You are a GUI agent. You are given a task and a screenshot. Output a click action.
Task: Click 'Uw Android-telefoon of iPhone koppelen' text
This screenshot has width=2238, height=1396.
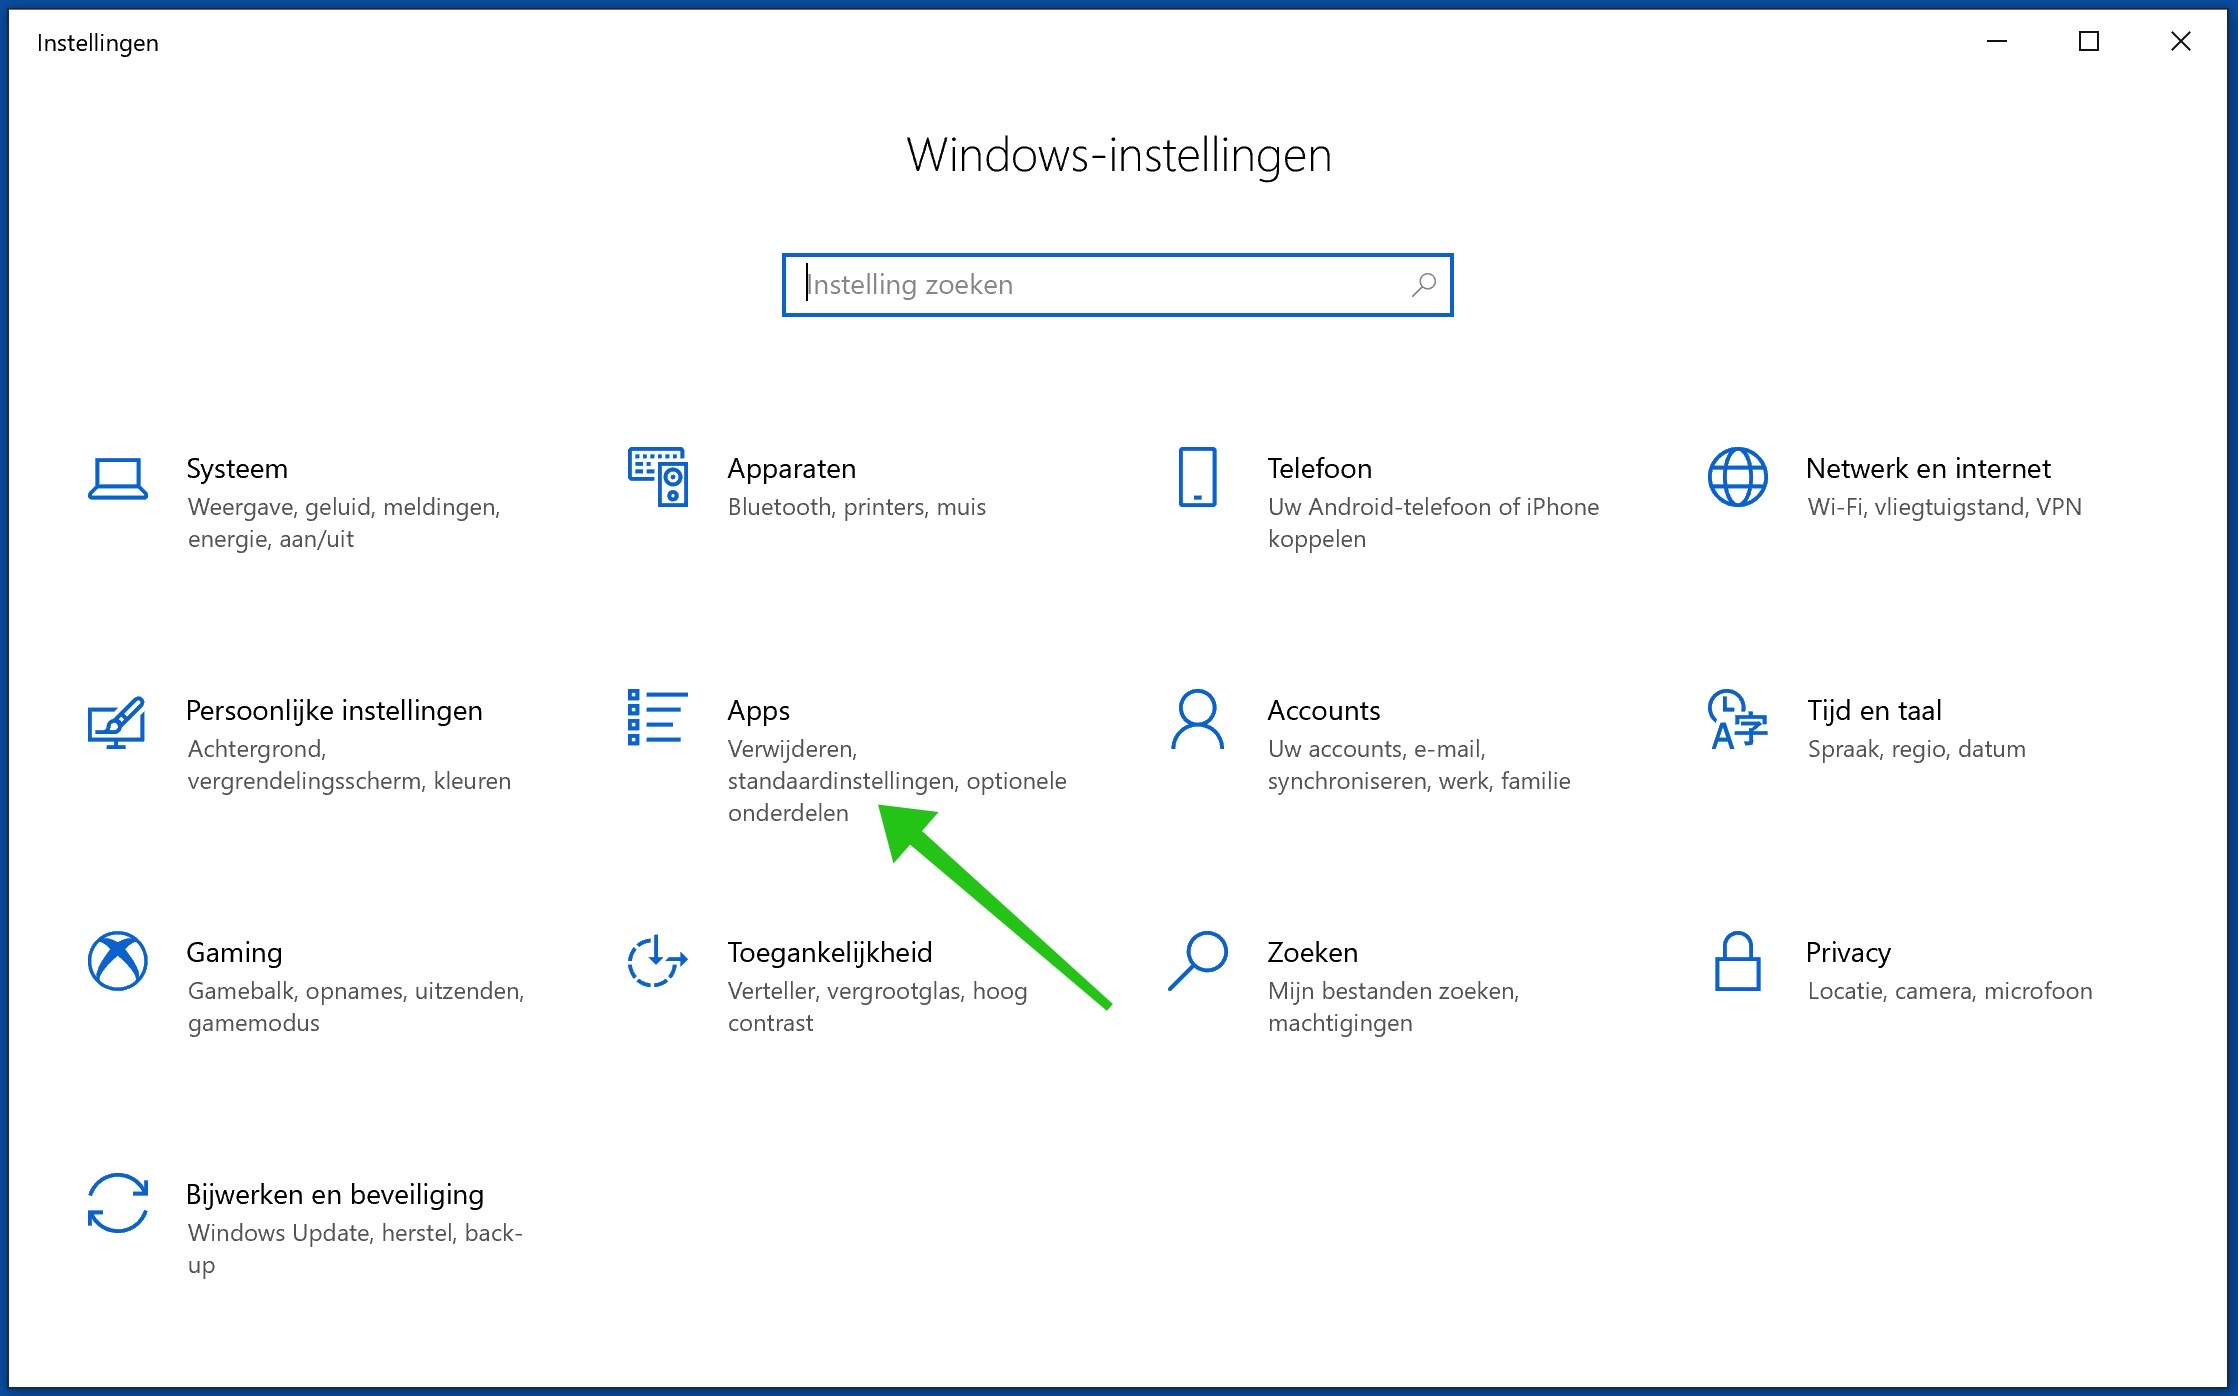tap(1434, 523)
